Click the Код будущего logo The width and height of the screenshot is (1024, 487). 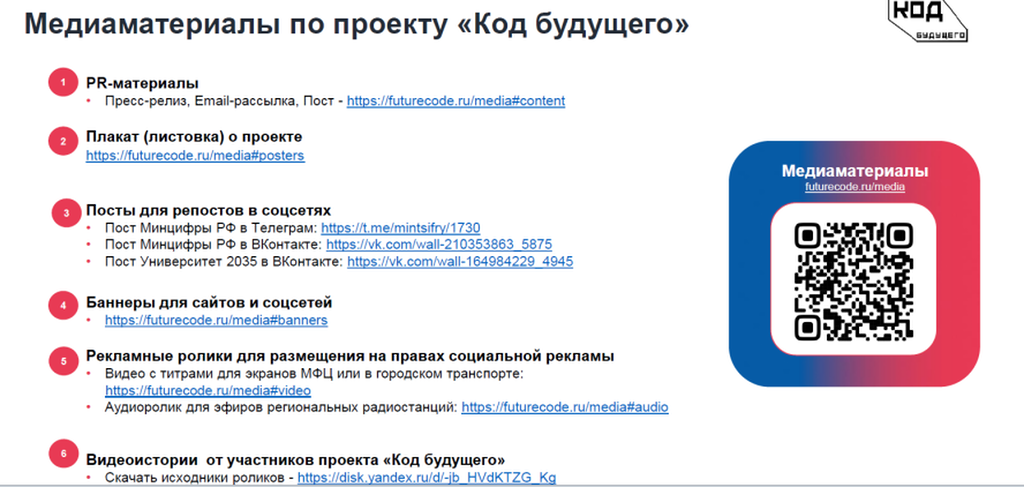coord(929,20)
